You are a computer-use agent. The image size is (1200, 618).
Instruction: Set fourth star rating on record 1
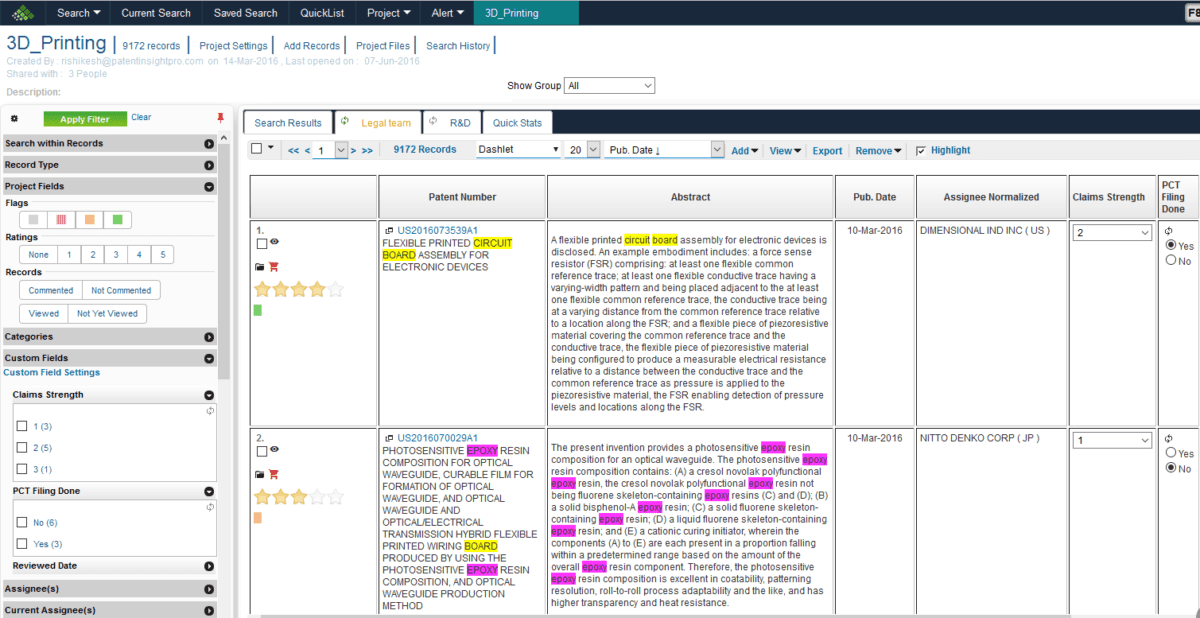pyautogui.click(x=317, y=289)
